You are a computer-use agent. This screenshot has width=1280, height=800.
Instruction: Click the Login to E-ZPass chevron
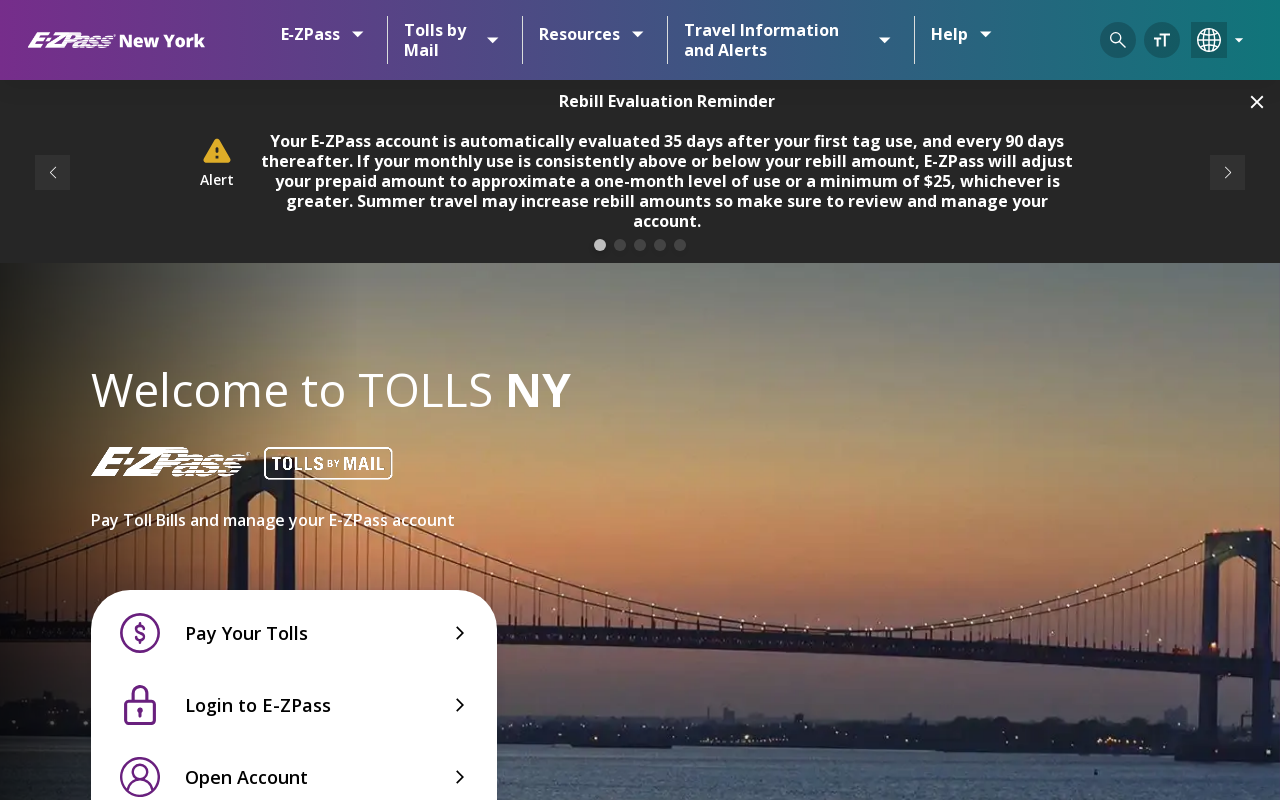click(x=460, y=705)
